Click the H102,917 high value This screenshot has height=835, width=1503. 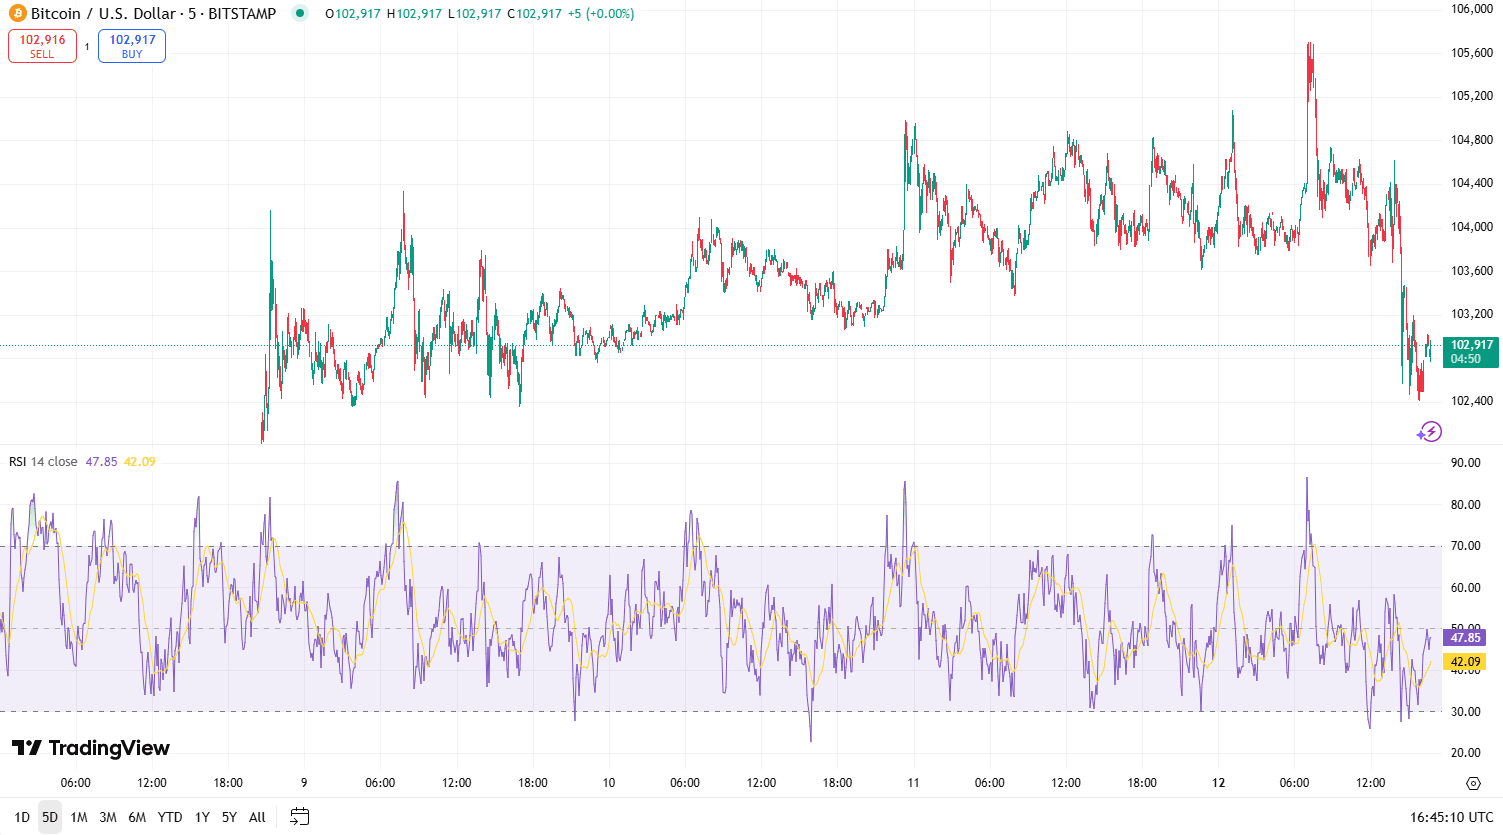pyautogui.click(x=414, y=14)
